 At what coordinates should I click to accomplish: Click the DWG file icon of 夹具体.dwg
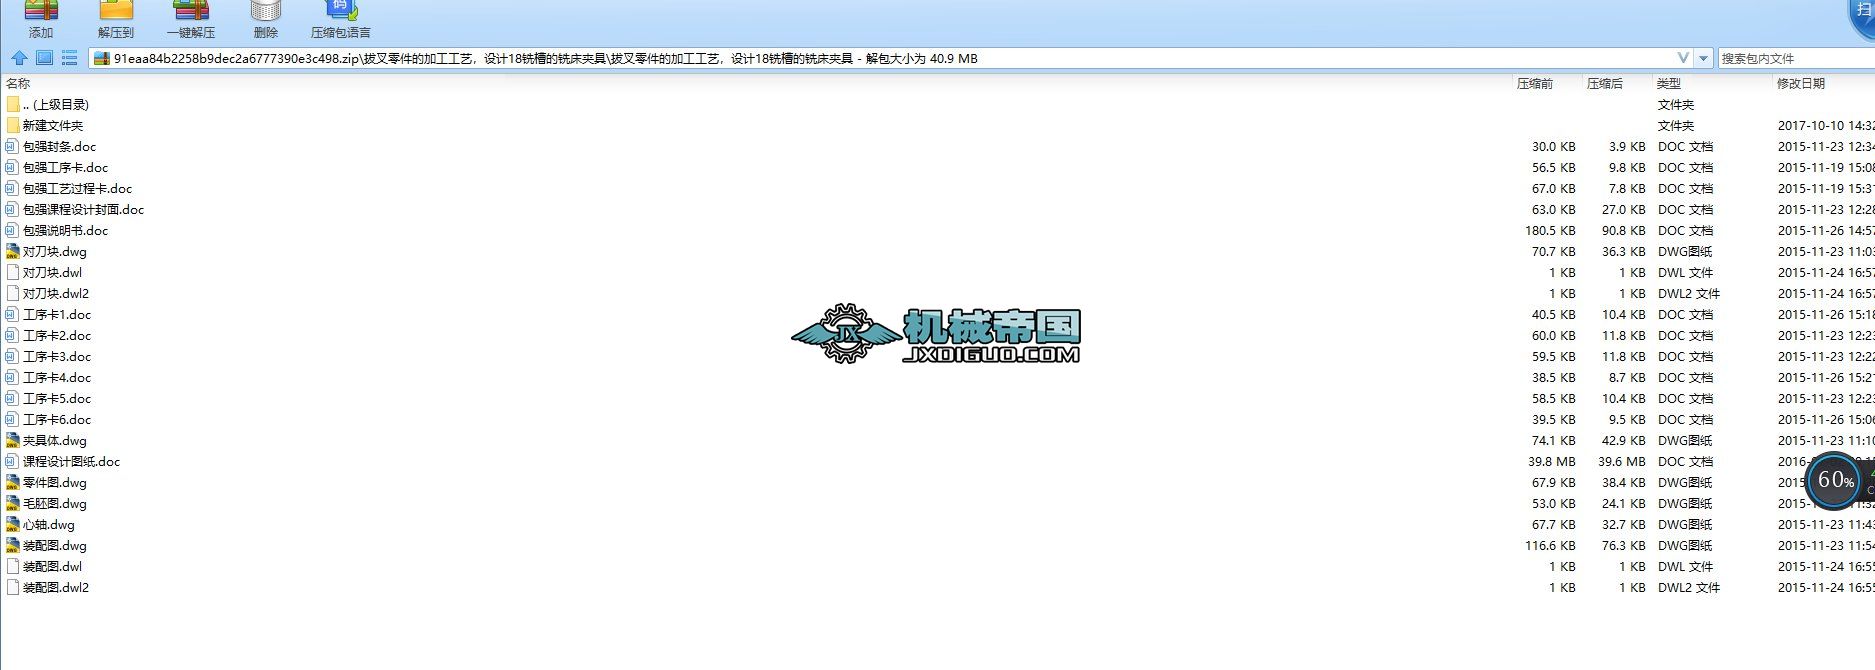pyautogui.click(x=13, y=440)
